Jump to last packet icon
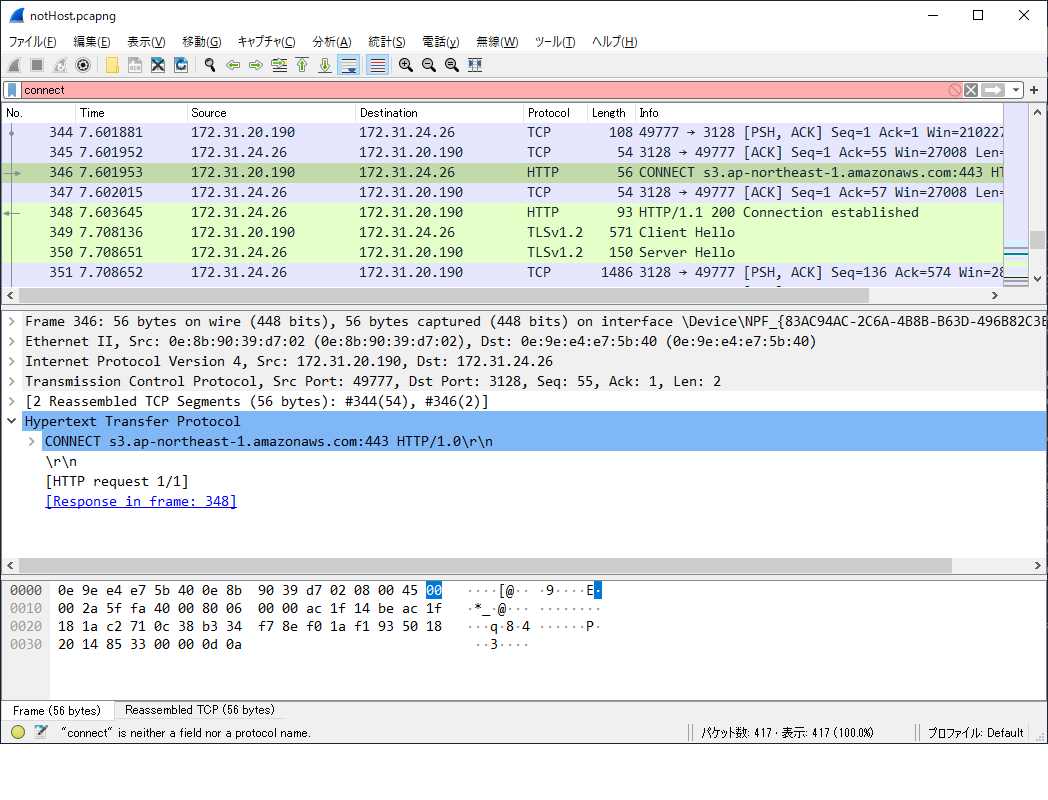Screen dimensions: 1048x800 click(325, 65)
